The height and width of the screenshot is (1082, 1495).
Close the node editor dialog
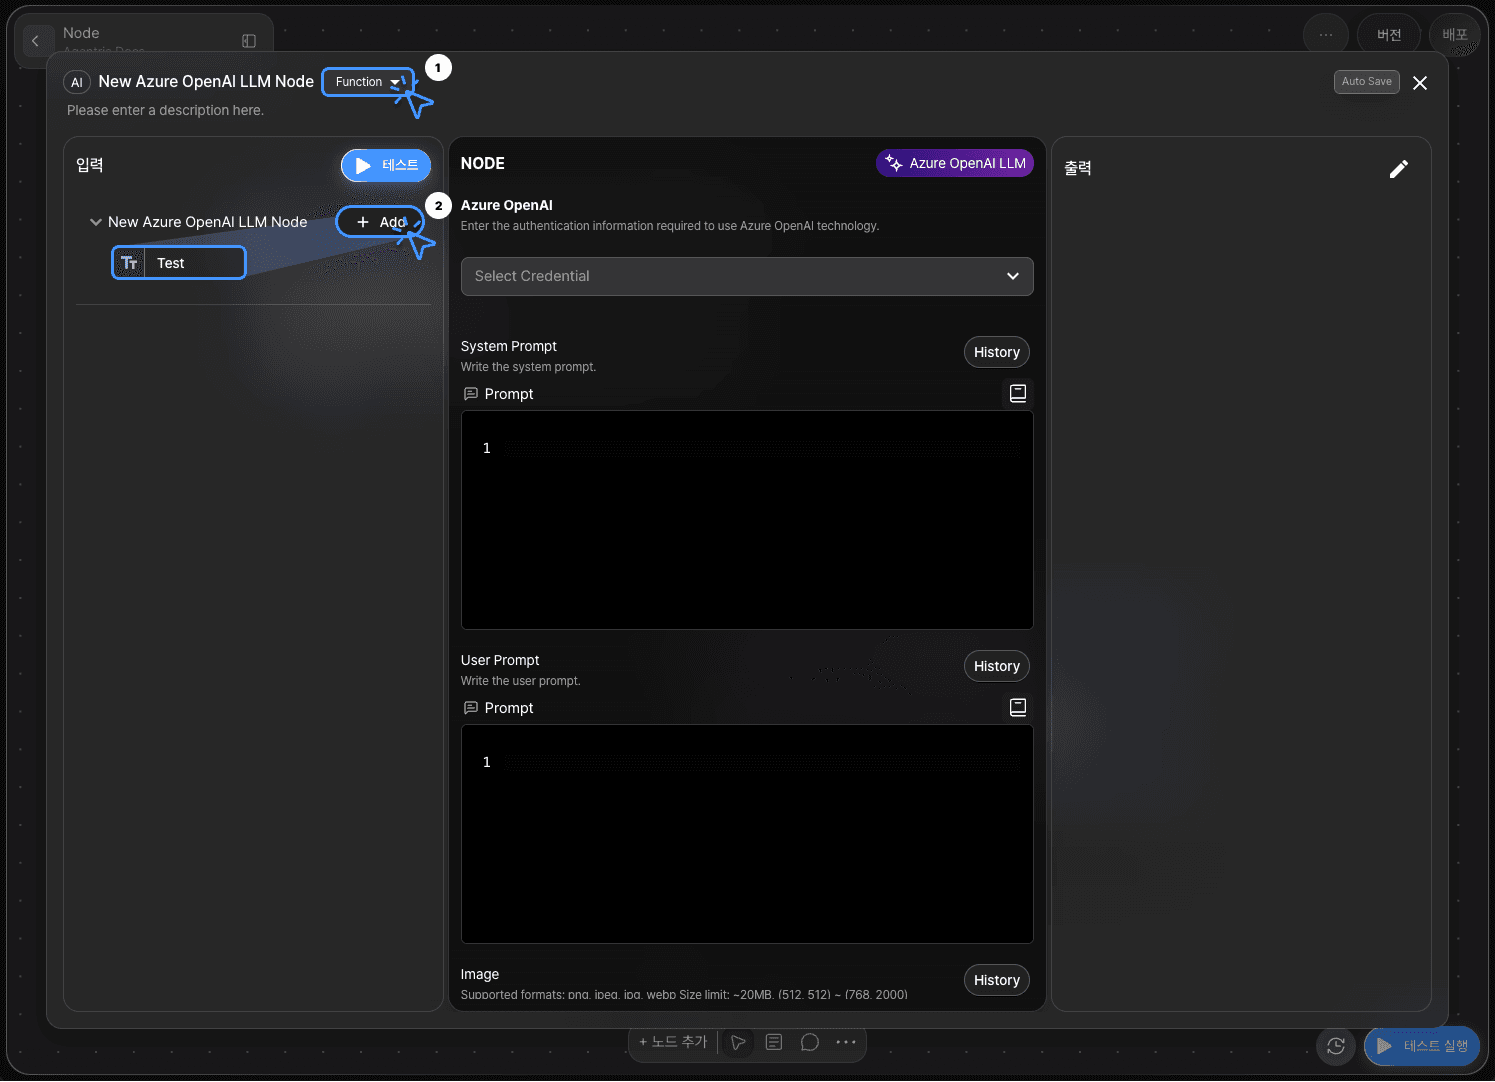point(1420,83)
